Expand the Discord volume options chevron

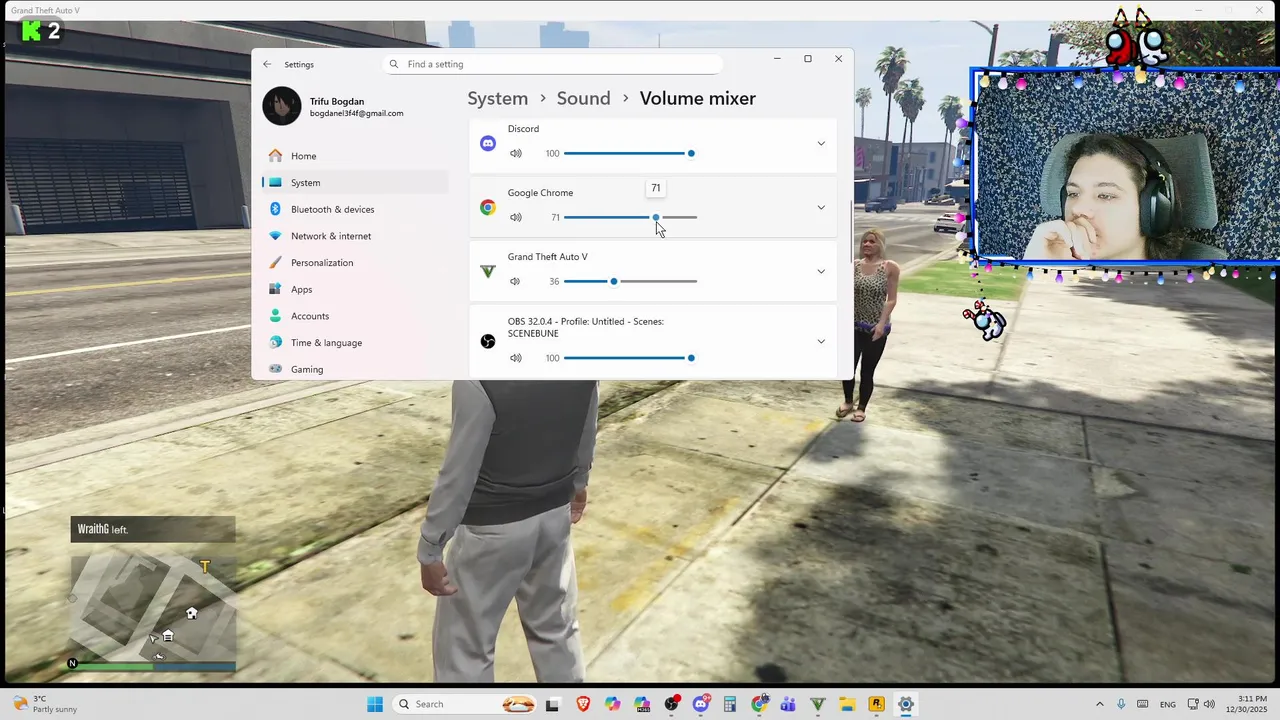click(821, 143)
